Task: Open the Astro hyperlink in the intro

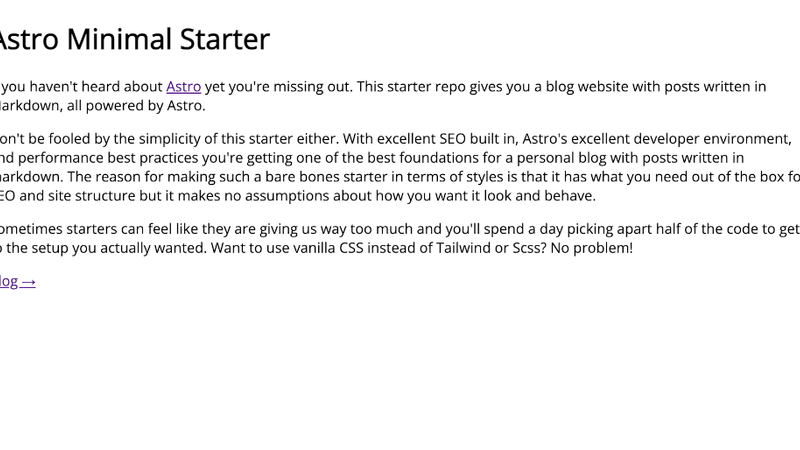Action: pos(183,87)
